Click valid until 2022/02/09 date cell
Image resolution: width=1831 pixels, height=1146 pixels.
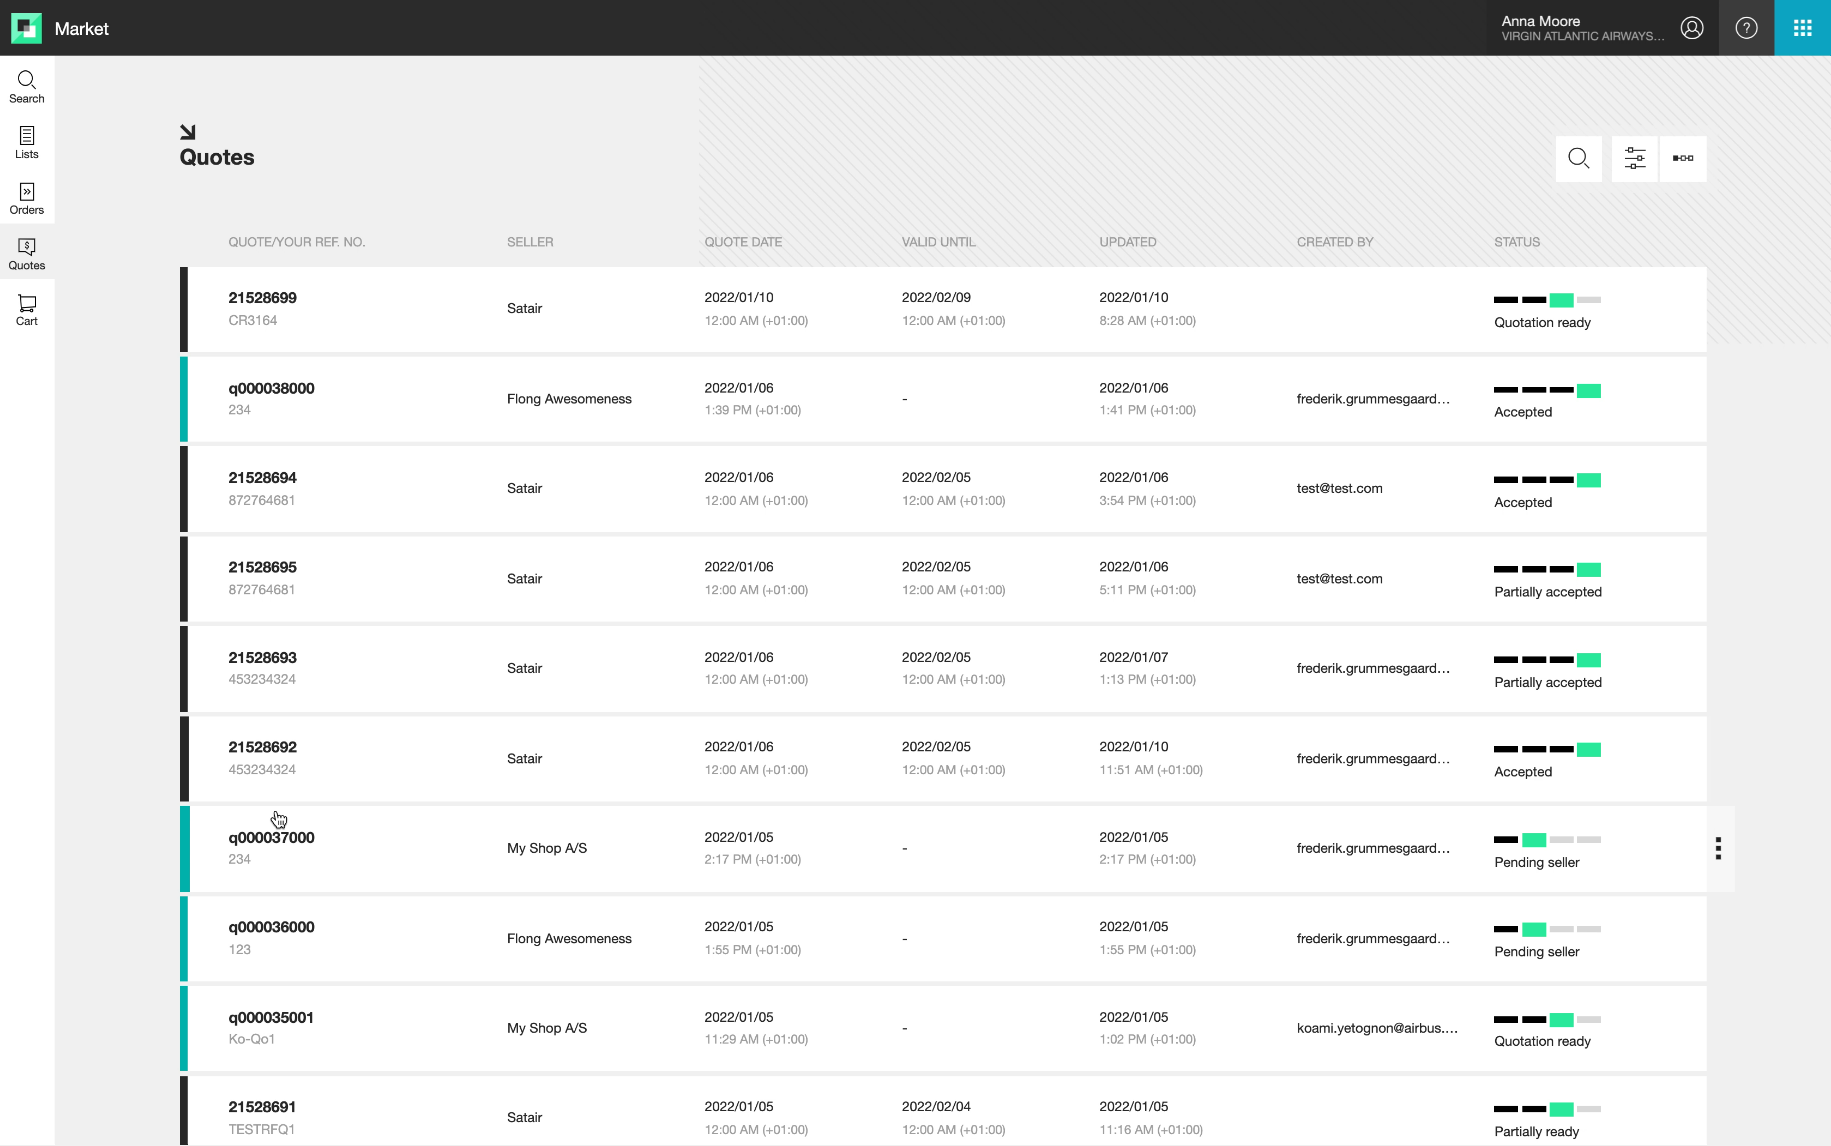(x=936, y=298)
